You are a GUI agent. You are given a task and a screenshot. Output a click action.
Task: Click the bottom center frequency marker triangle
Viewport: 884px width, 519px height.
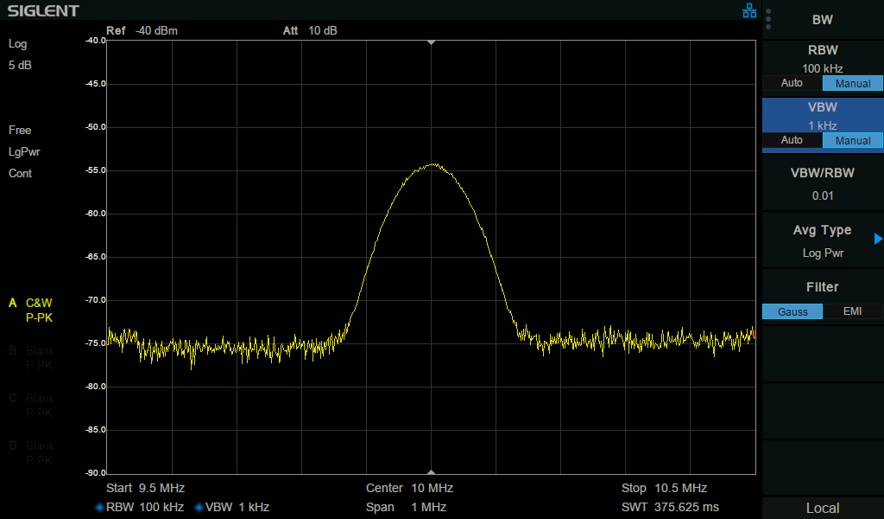(x=431, y=472)
